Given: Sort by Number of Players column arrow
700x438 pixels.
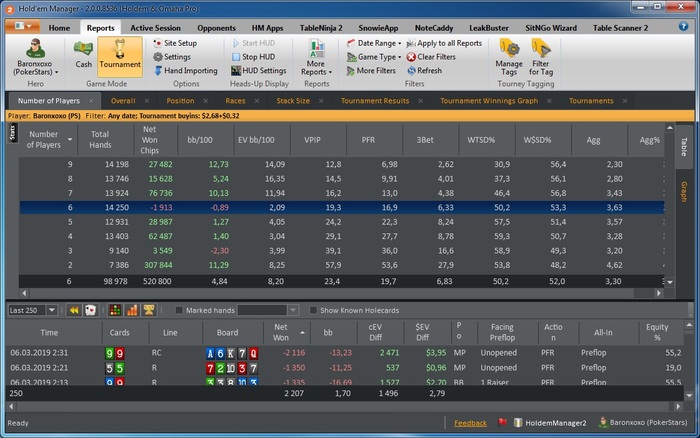Looking at the screenshot, I should (x=70, y=139).
